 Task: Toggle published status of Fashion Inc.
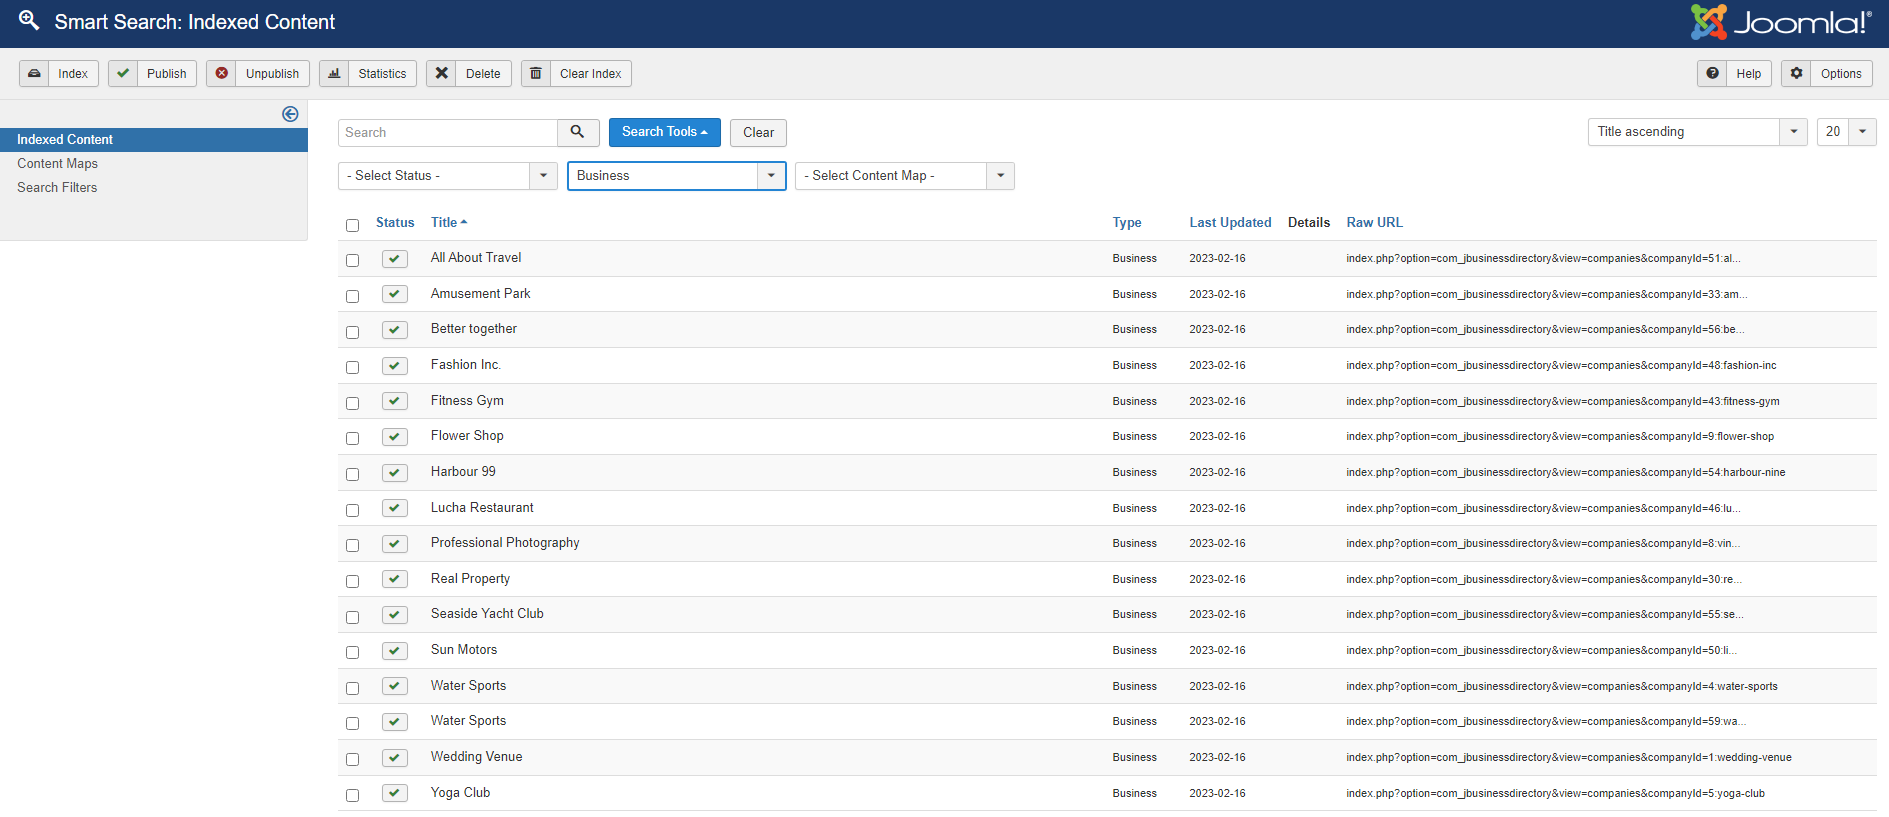395,366
